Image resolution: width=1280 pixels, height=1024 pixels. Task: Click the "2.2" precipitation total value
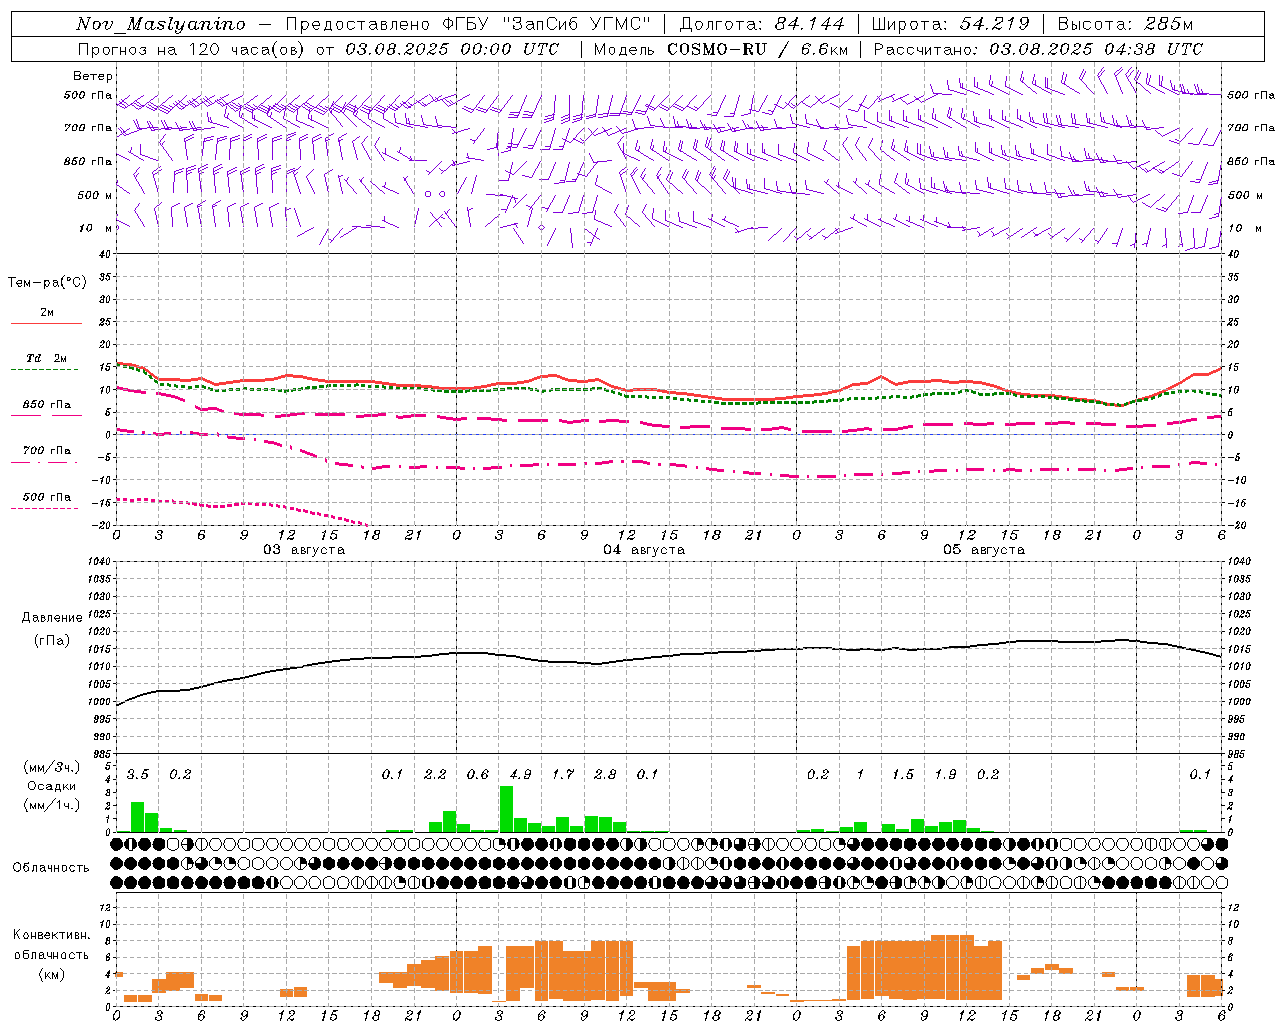pyautogui.click(x=435, y=774)
